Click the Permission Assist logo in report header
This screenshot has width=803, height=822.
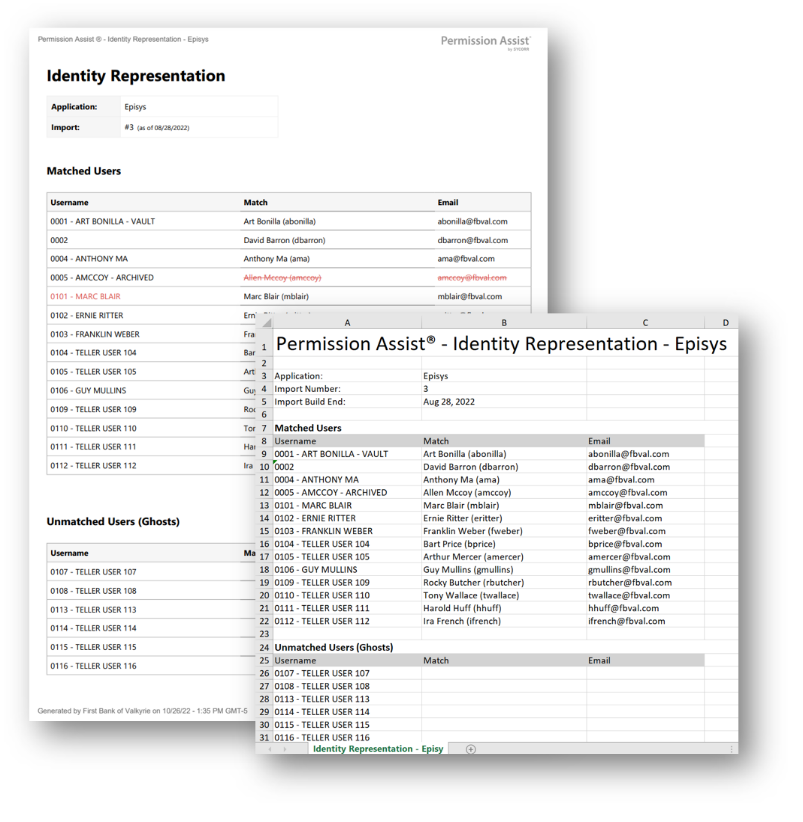coord(486,42)
